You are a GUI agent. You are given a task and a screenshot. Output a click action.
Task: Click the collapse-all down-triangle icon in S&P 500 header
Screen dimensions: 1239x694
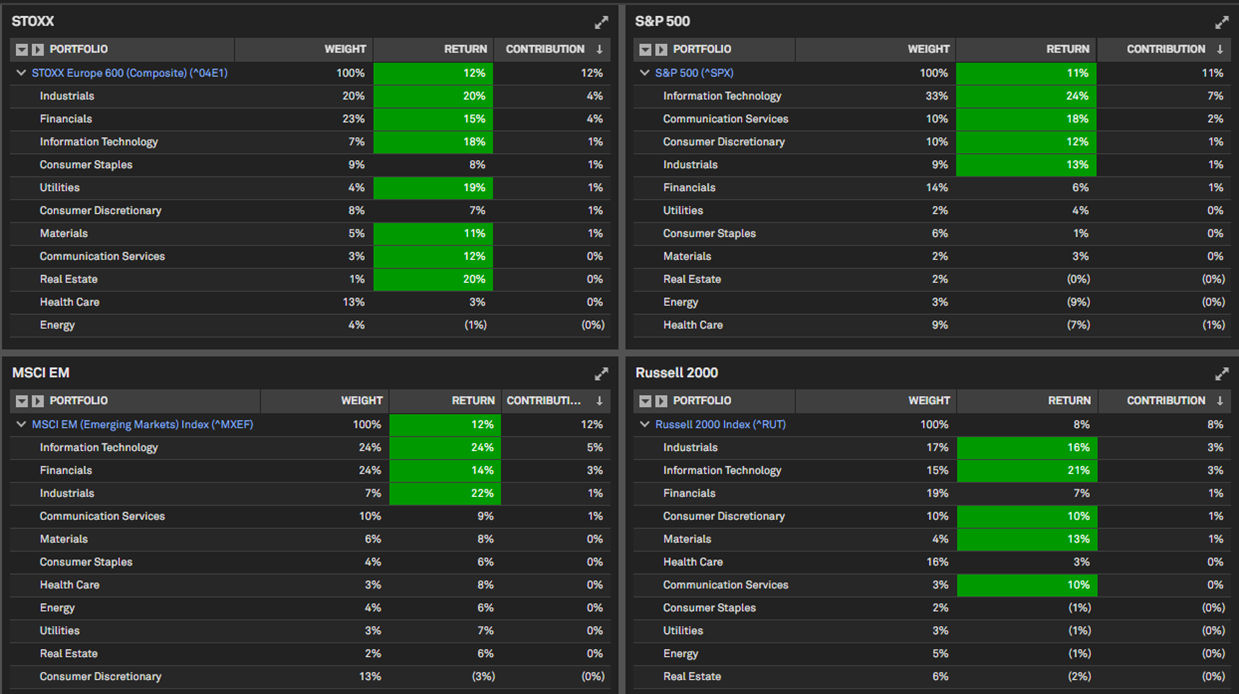(645, 49)
